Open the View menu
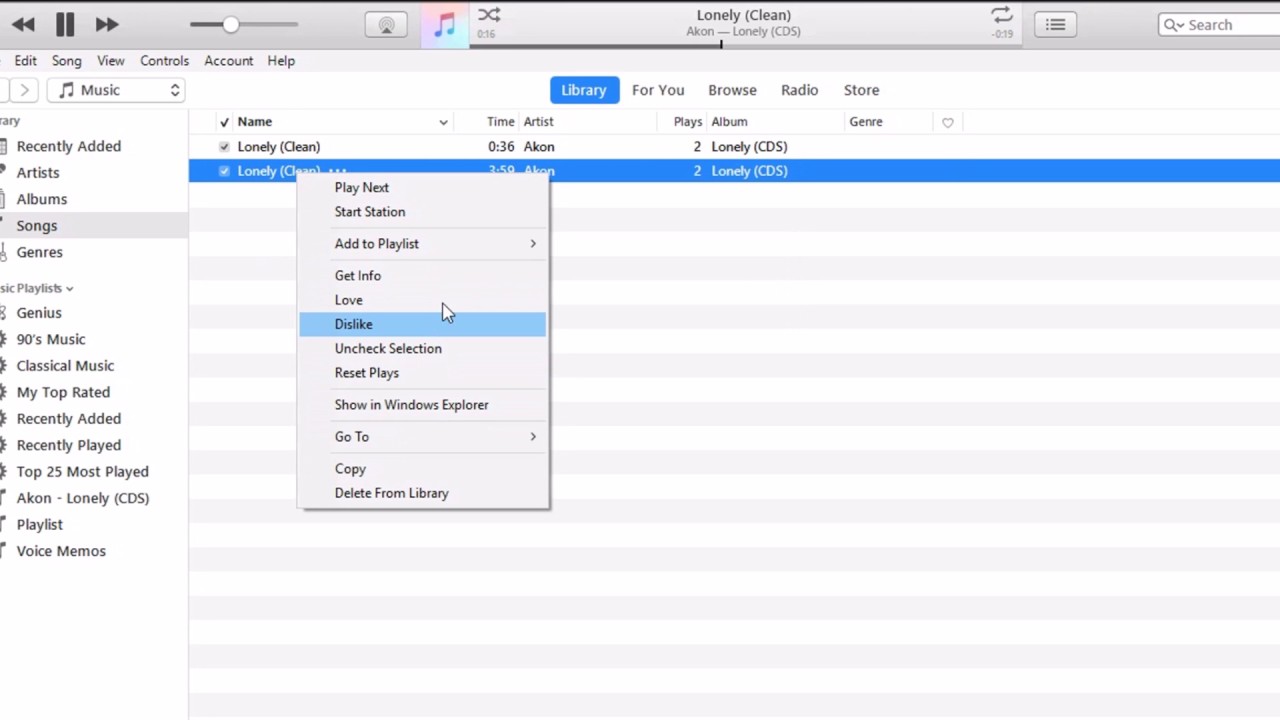 pyautogui.click(x=111, y=61)
